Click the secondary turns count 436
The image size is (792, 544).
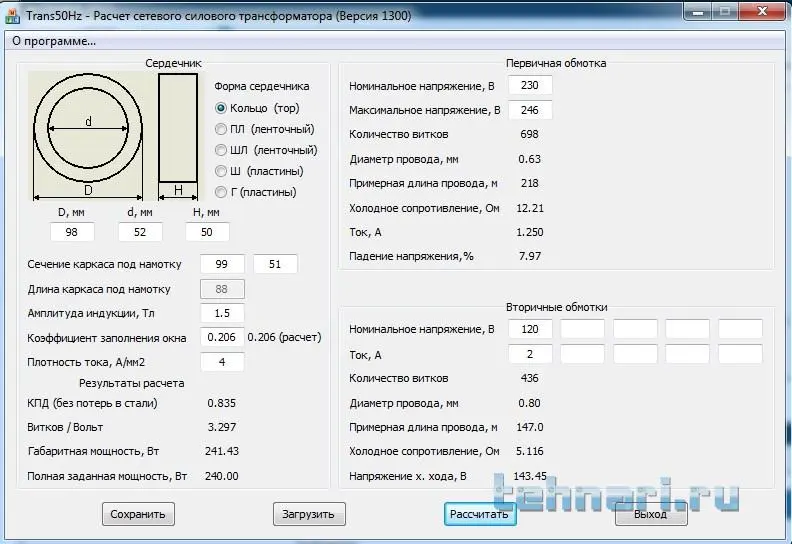click(x=529, y=378)
